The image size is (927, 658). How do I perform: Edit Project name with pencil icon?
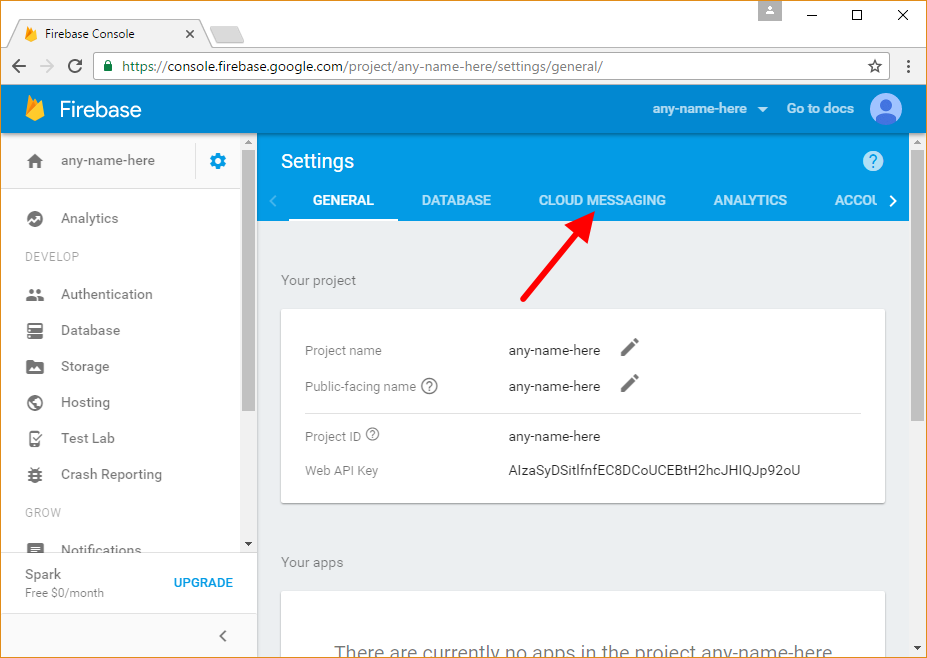(x=630, y=348)
